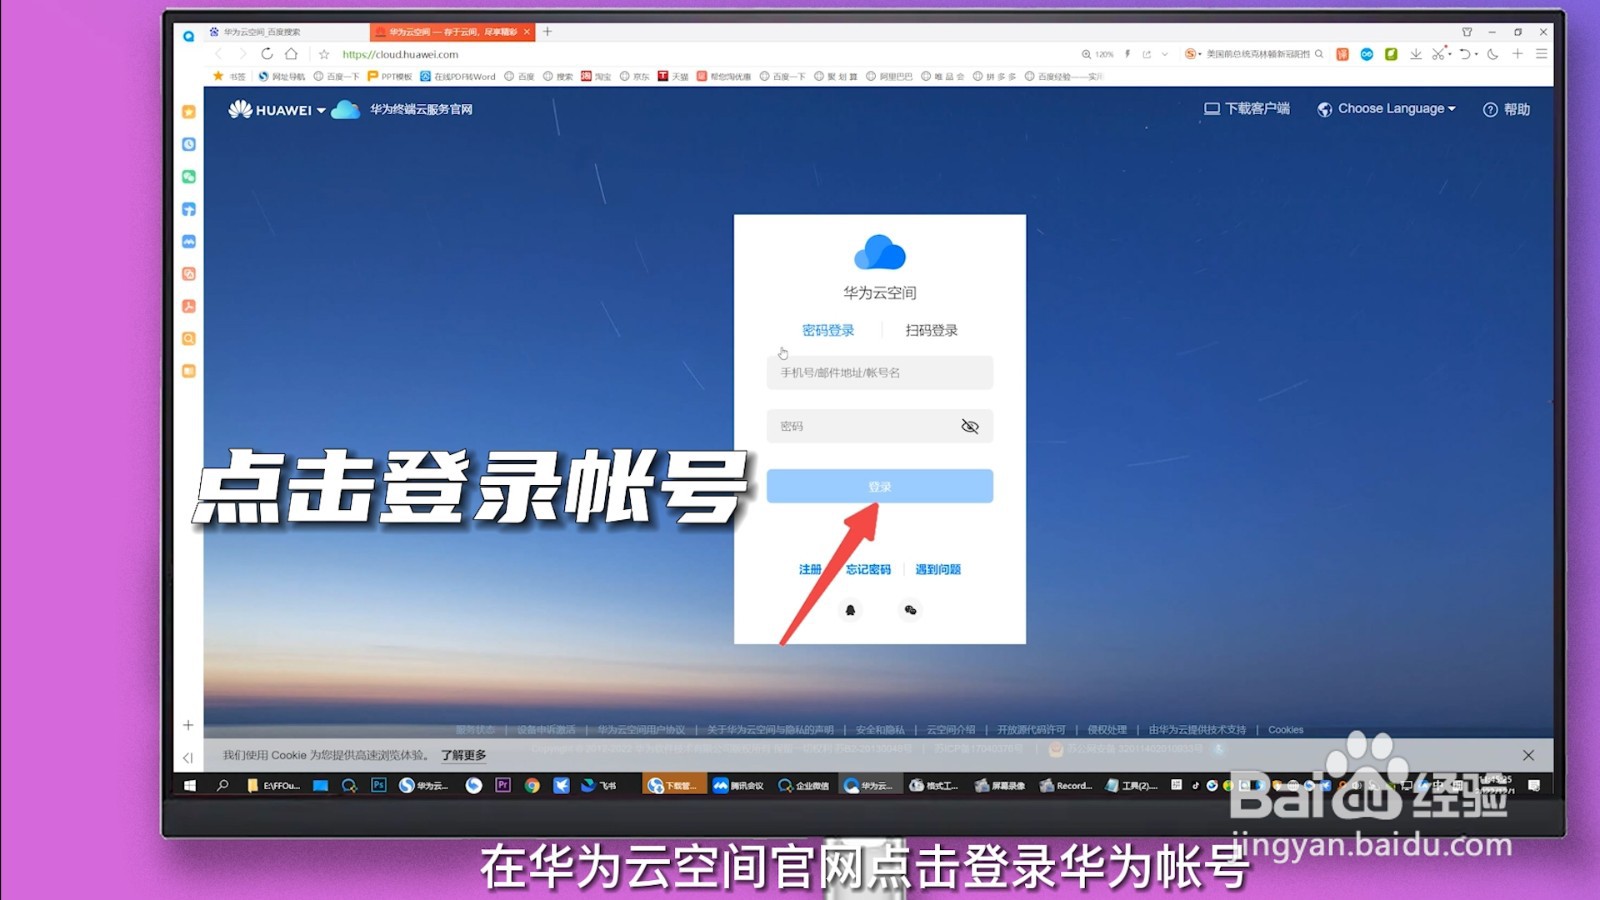Toggle password visibility eye icon
This screenshot has width=1600, height=900.
[970, 426]
